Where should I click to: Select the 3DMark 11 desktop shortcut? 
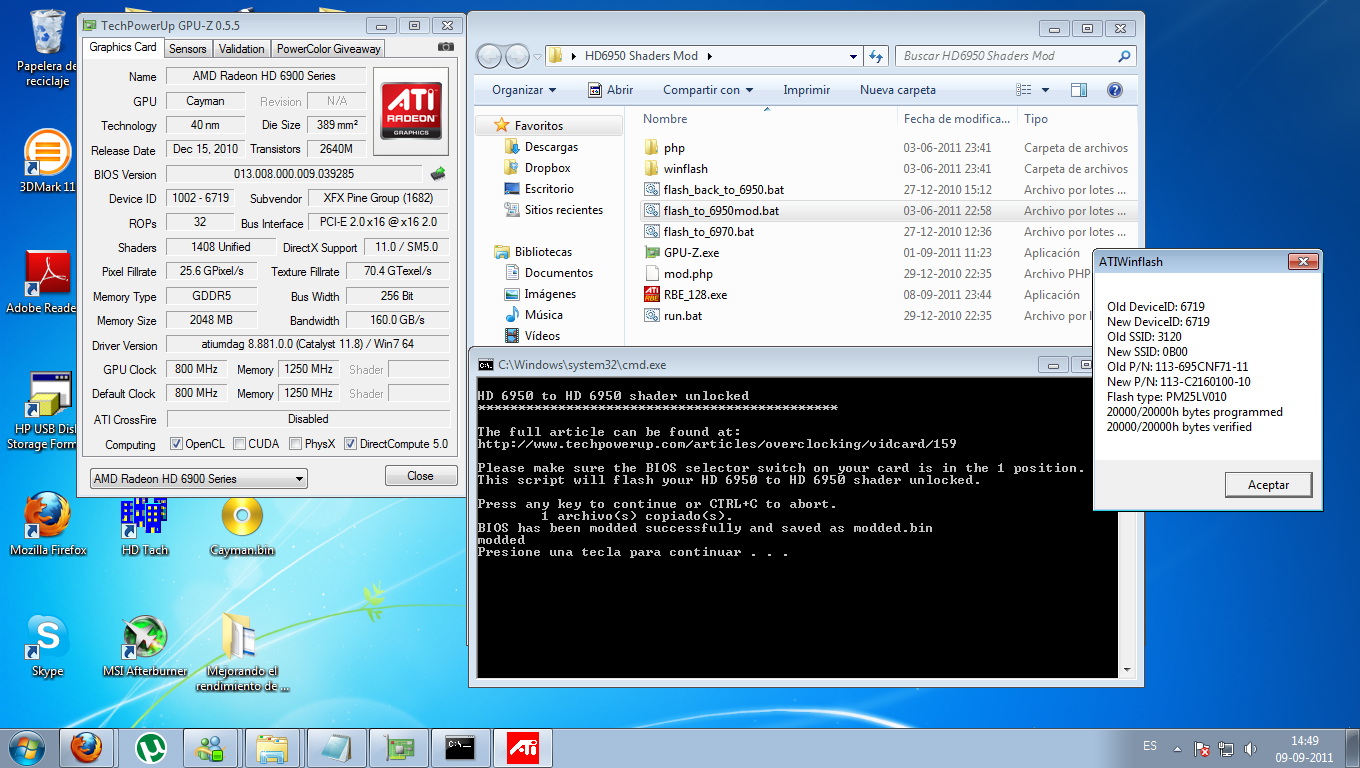point(47,160)
